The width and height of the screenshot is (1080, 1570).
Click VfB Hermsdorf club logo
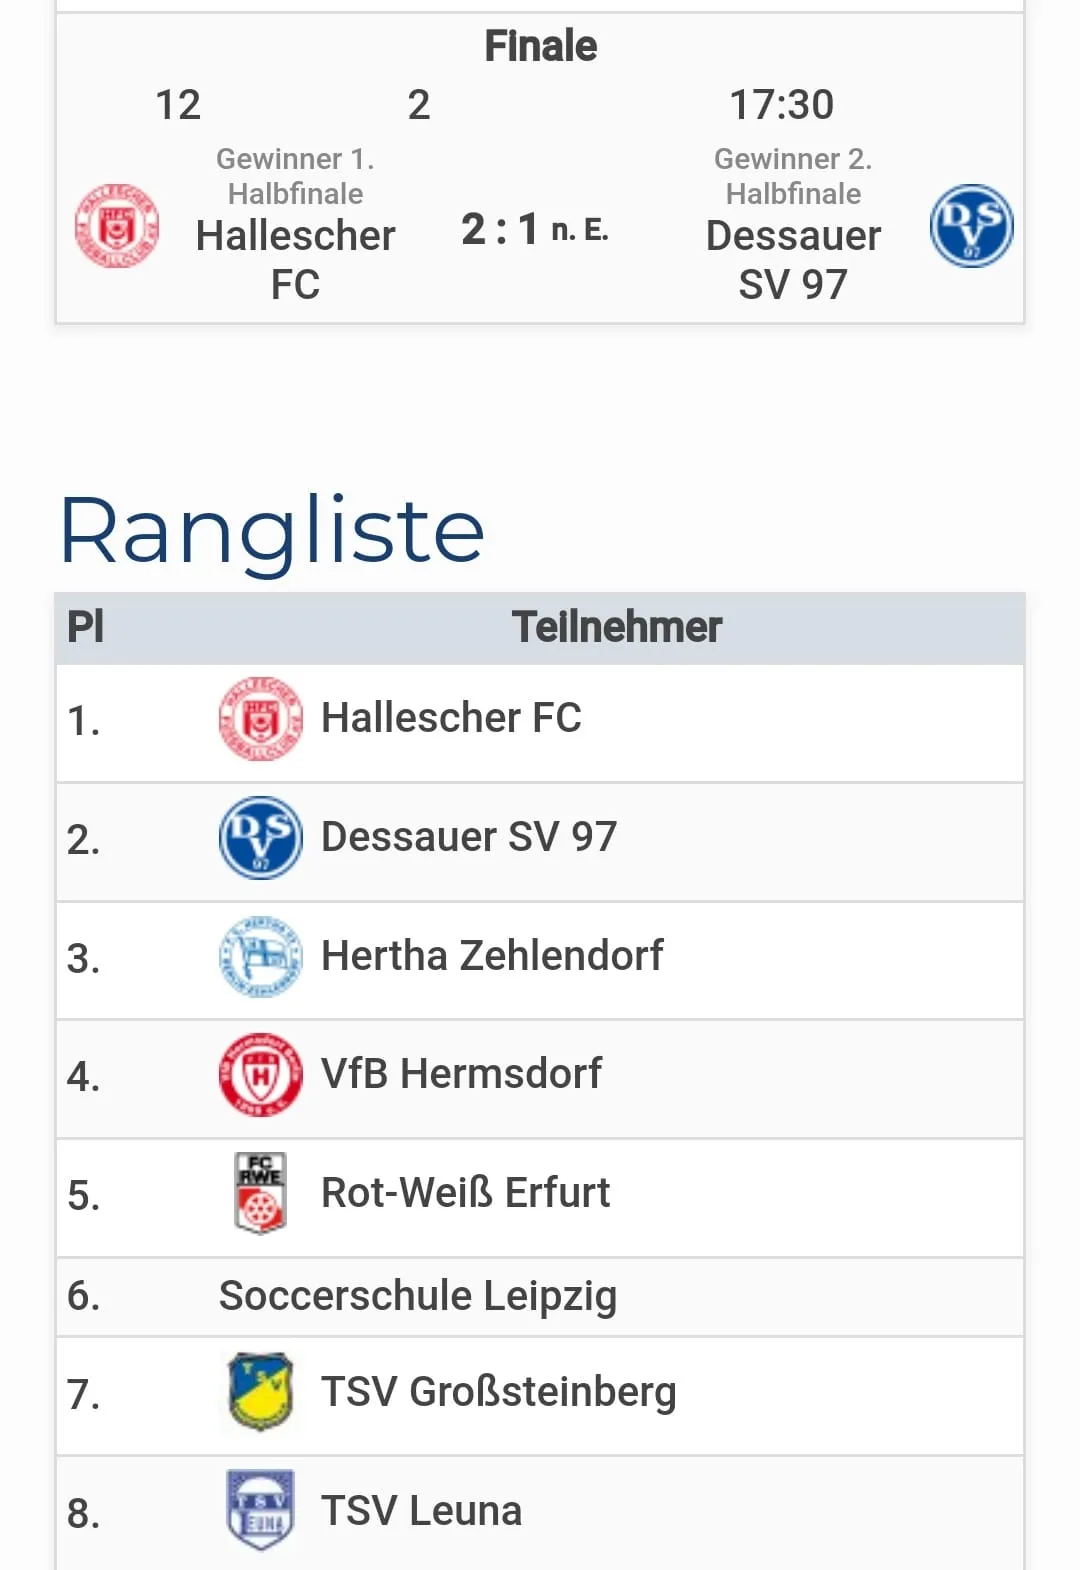point(260,1075)
